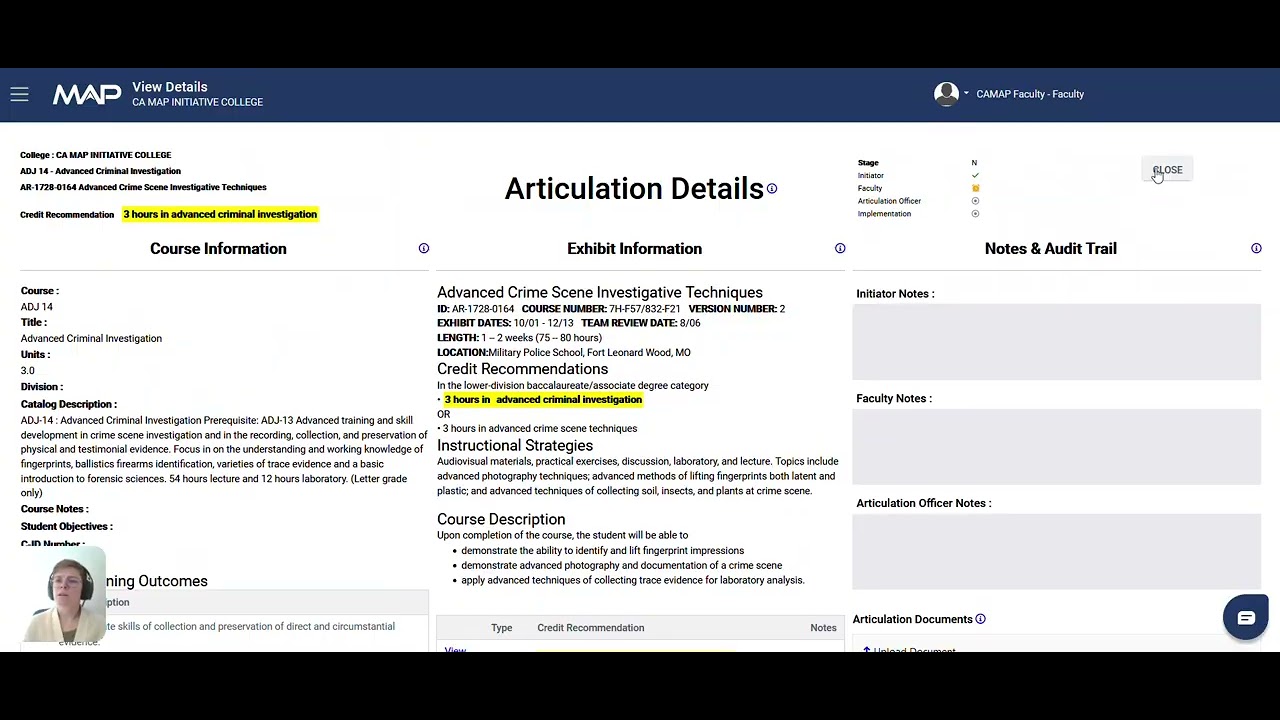The image size is (1280, 720).
Task: Click the Notes column header
Action: [823, 628]
